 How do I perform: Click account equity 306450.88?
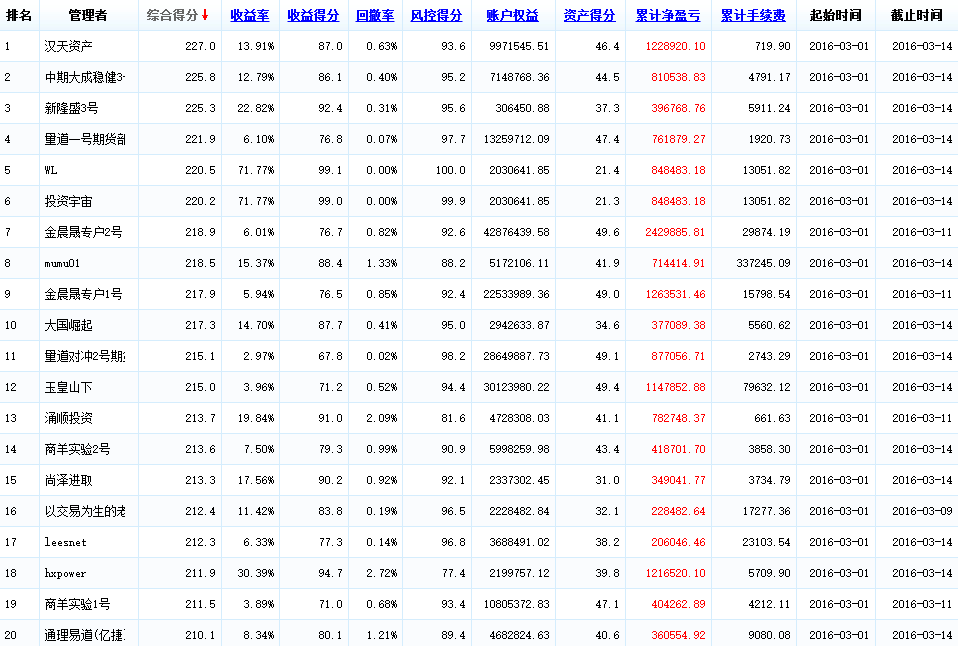[522, 108]
